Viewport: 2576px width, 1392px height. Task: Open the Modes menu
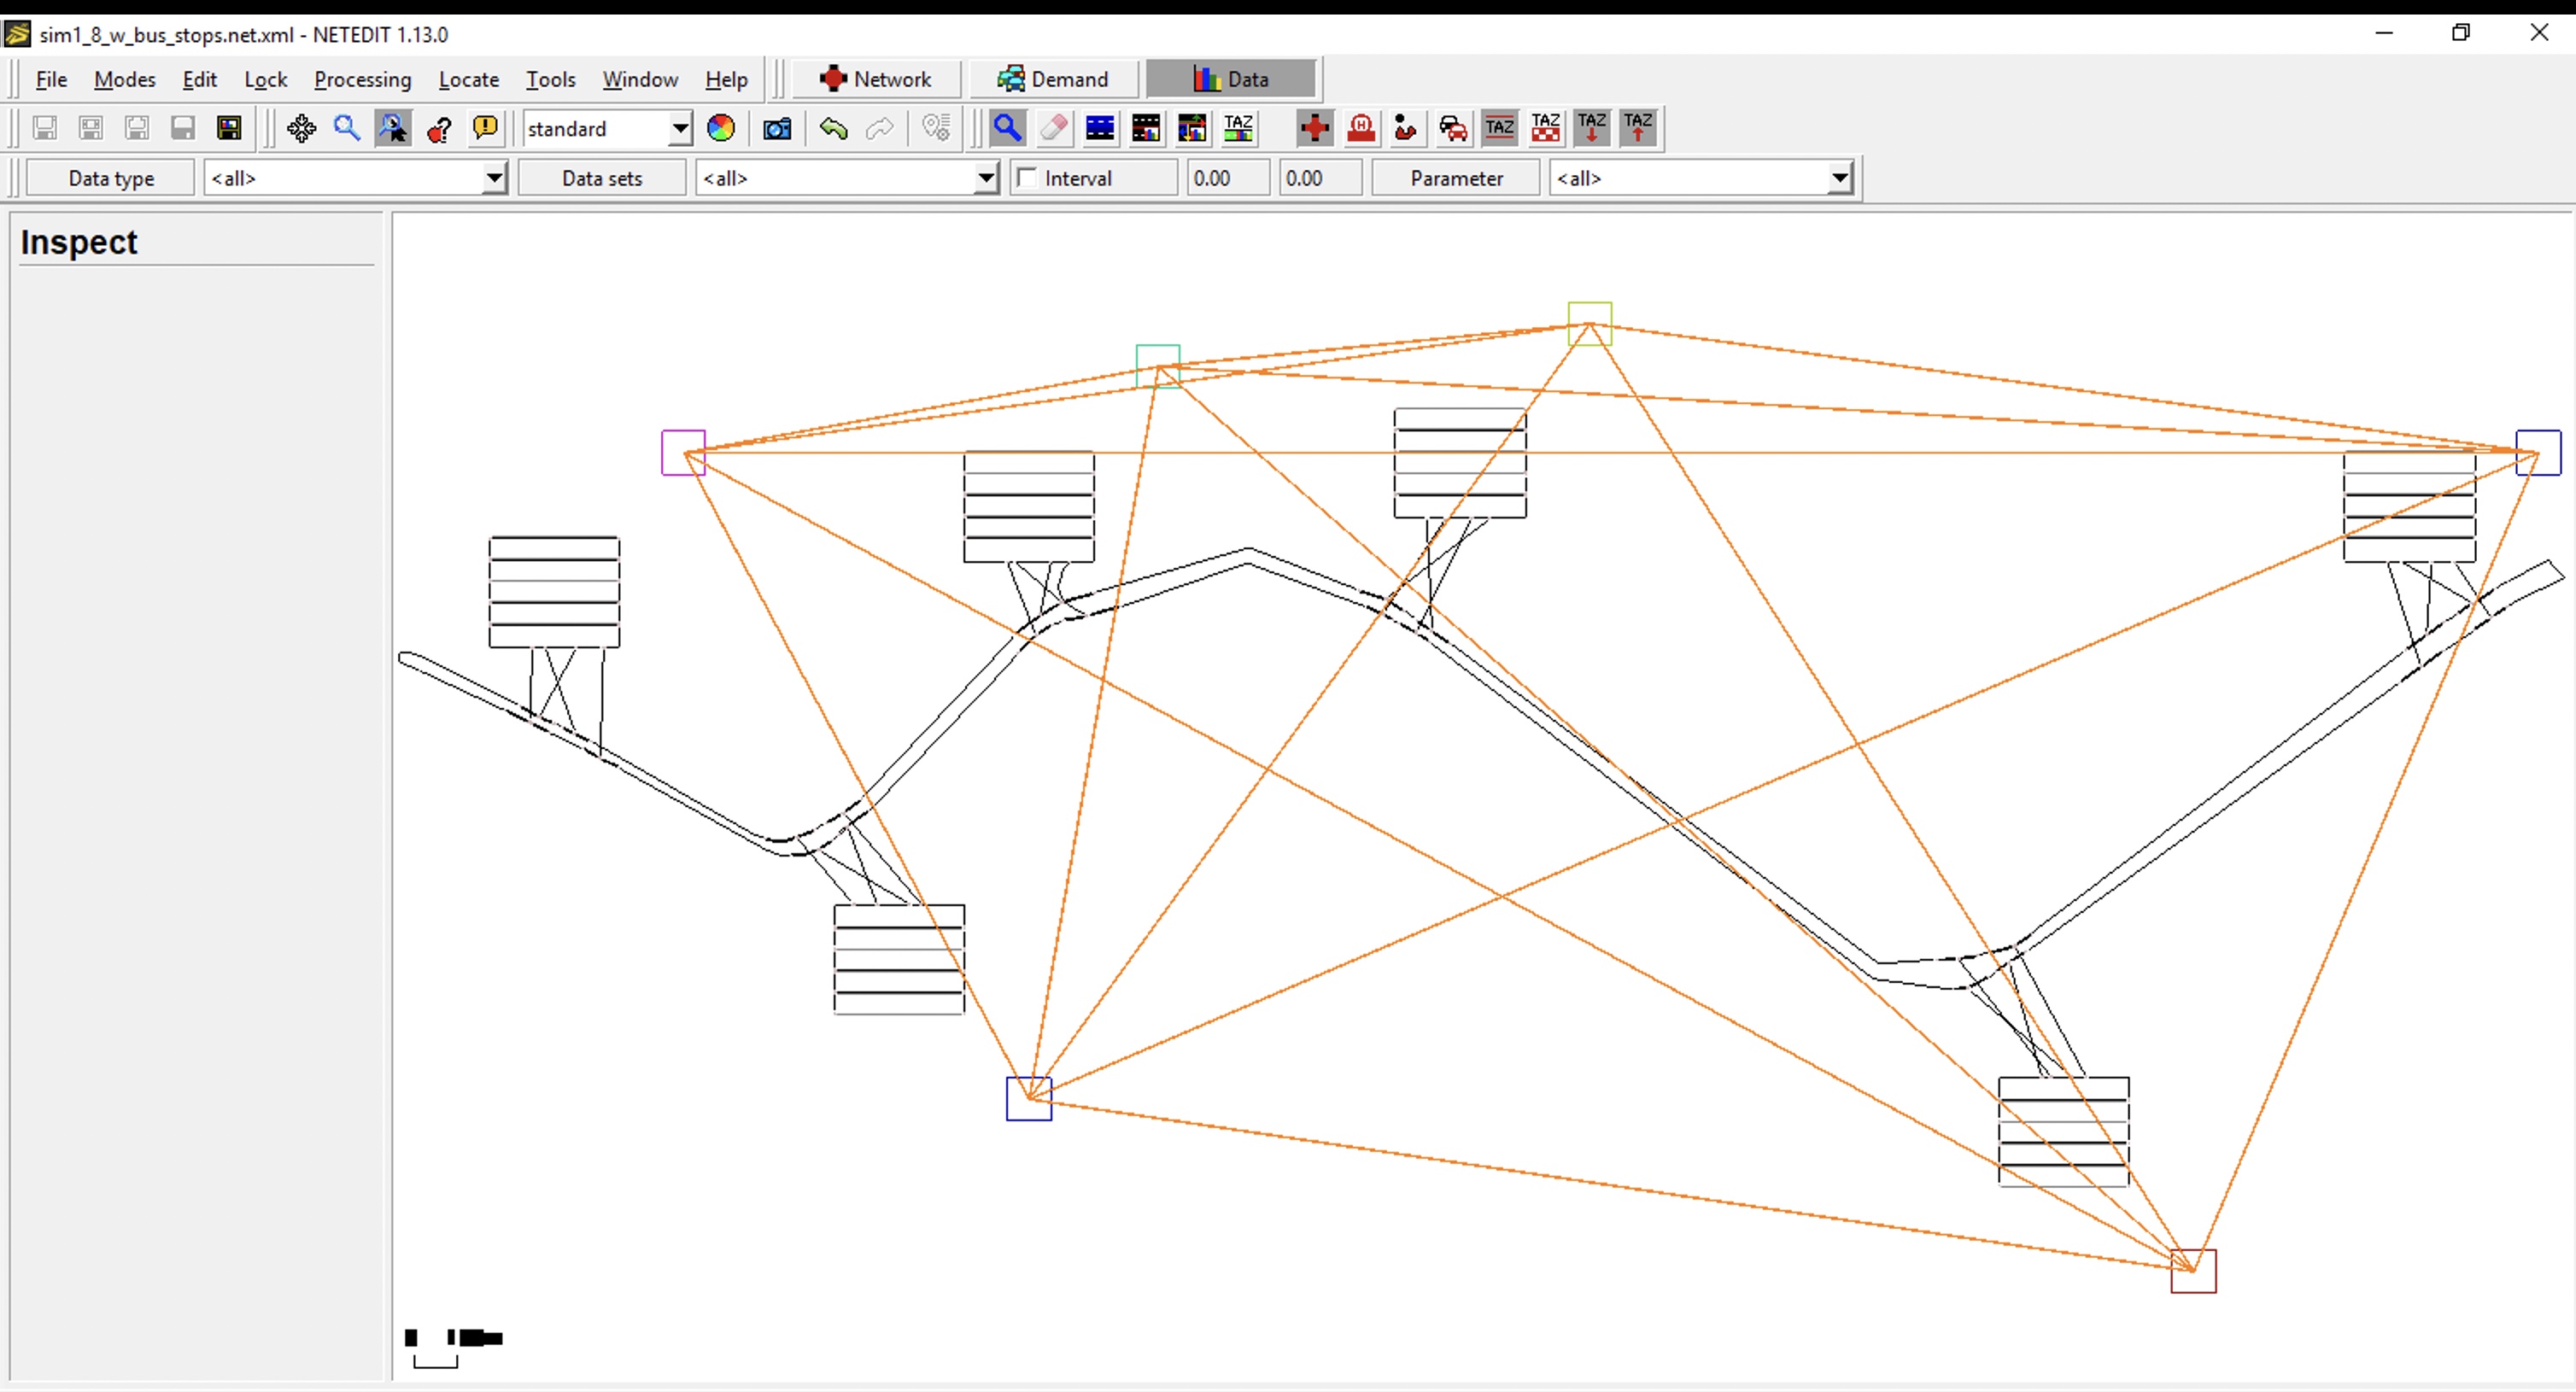[x=124, y=79]
